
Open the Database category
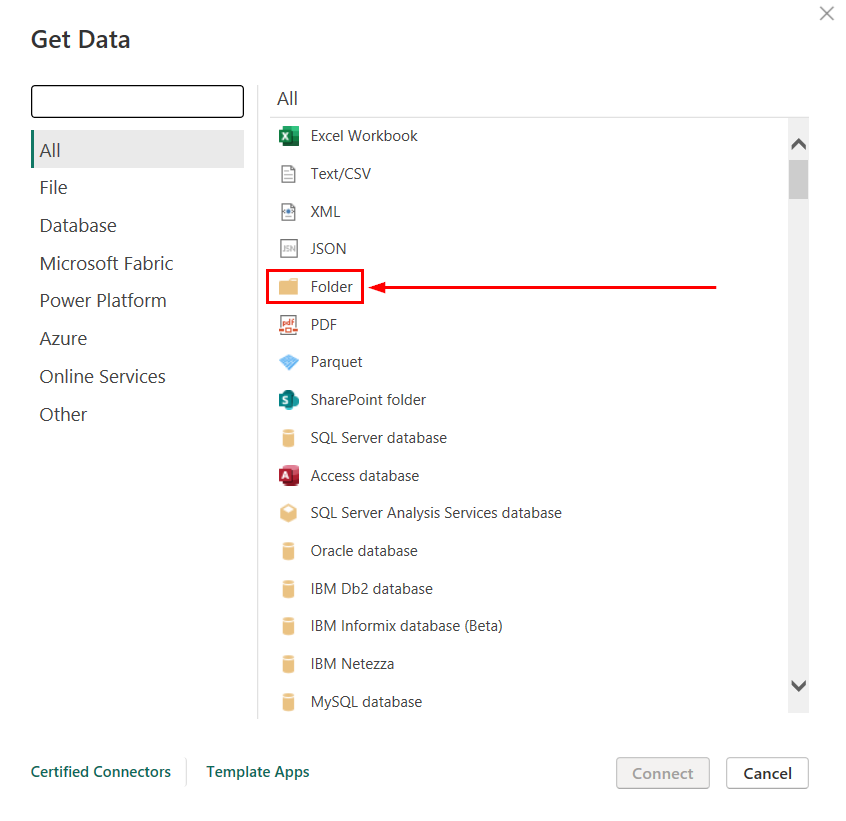[x=78, y=226]
